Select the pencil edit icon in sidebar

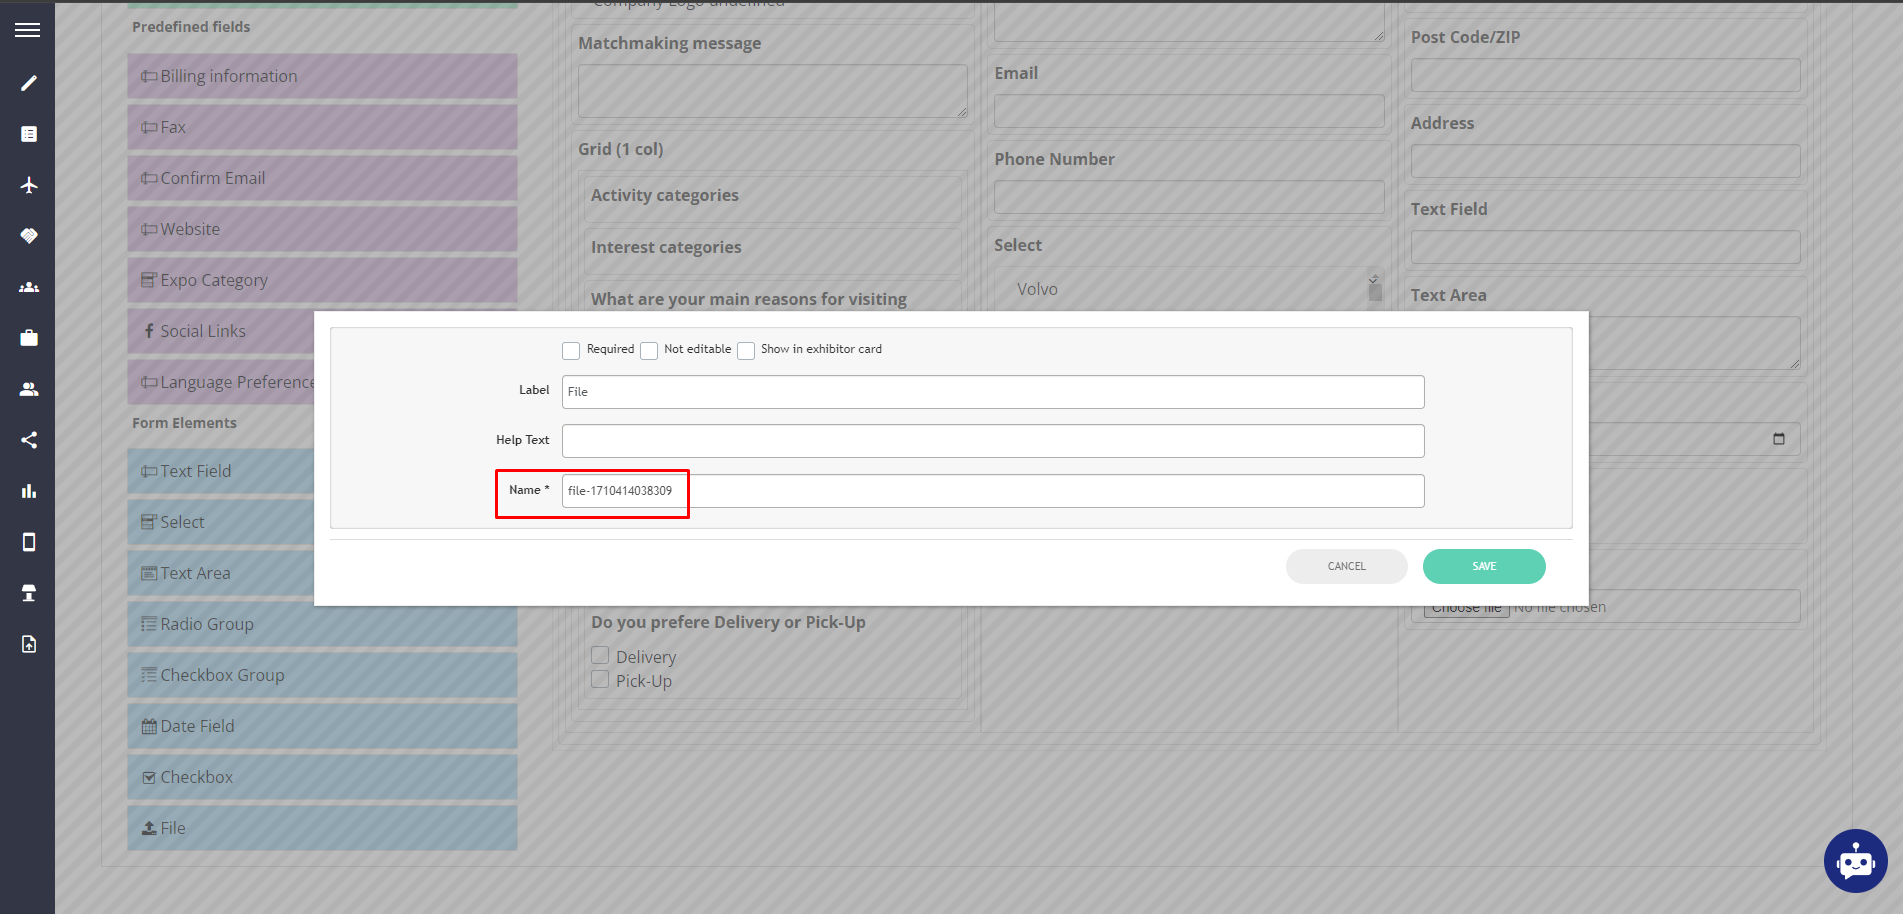[28, 83]
